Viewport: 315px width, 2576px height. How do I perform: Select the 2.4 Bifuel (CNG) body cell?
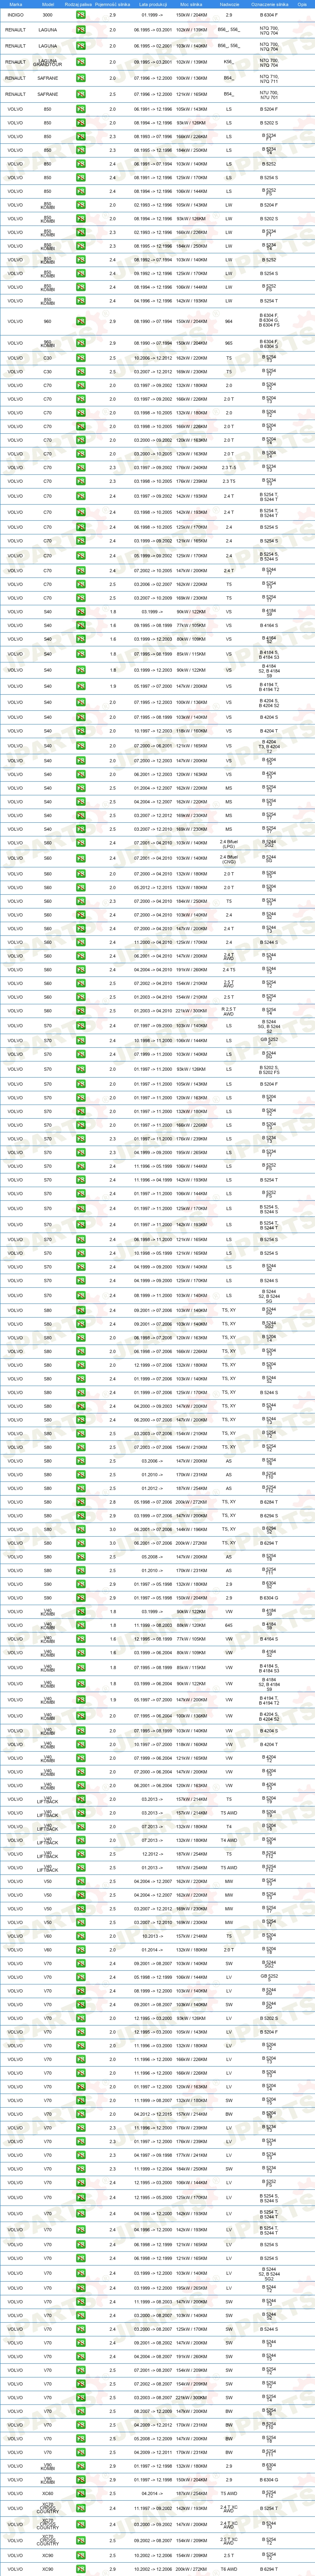point(229,858)
